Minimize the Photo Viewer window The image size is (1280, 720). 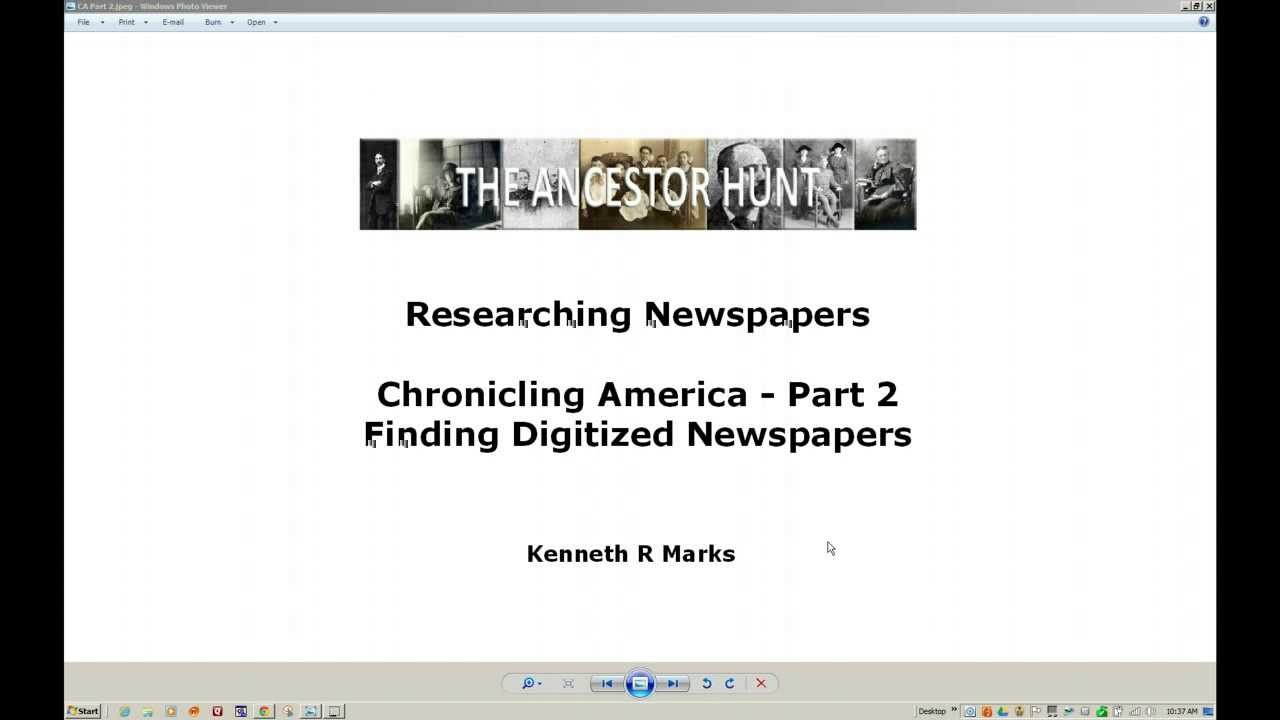pos(1185,6)
